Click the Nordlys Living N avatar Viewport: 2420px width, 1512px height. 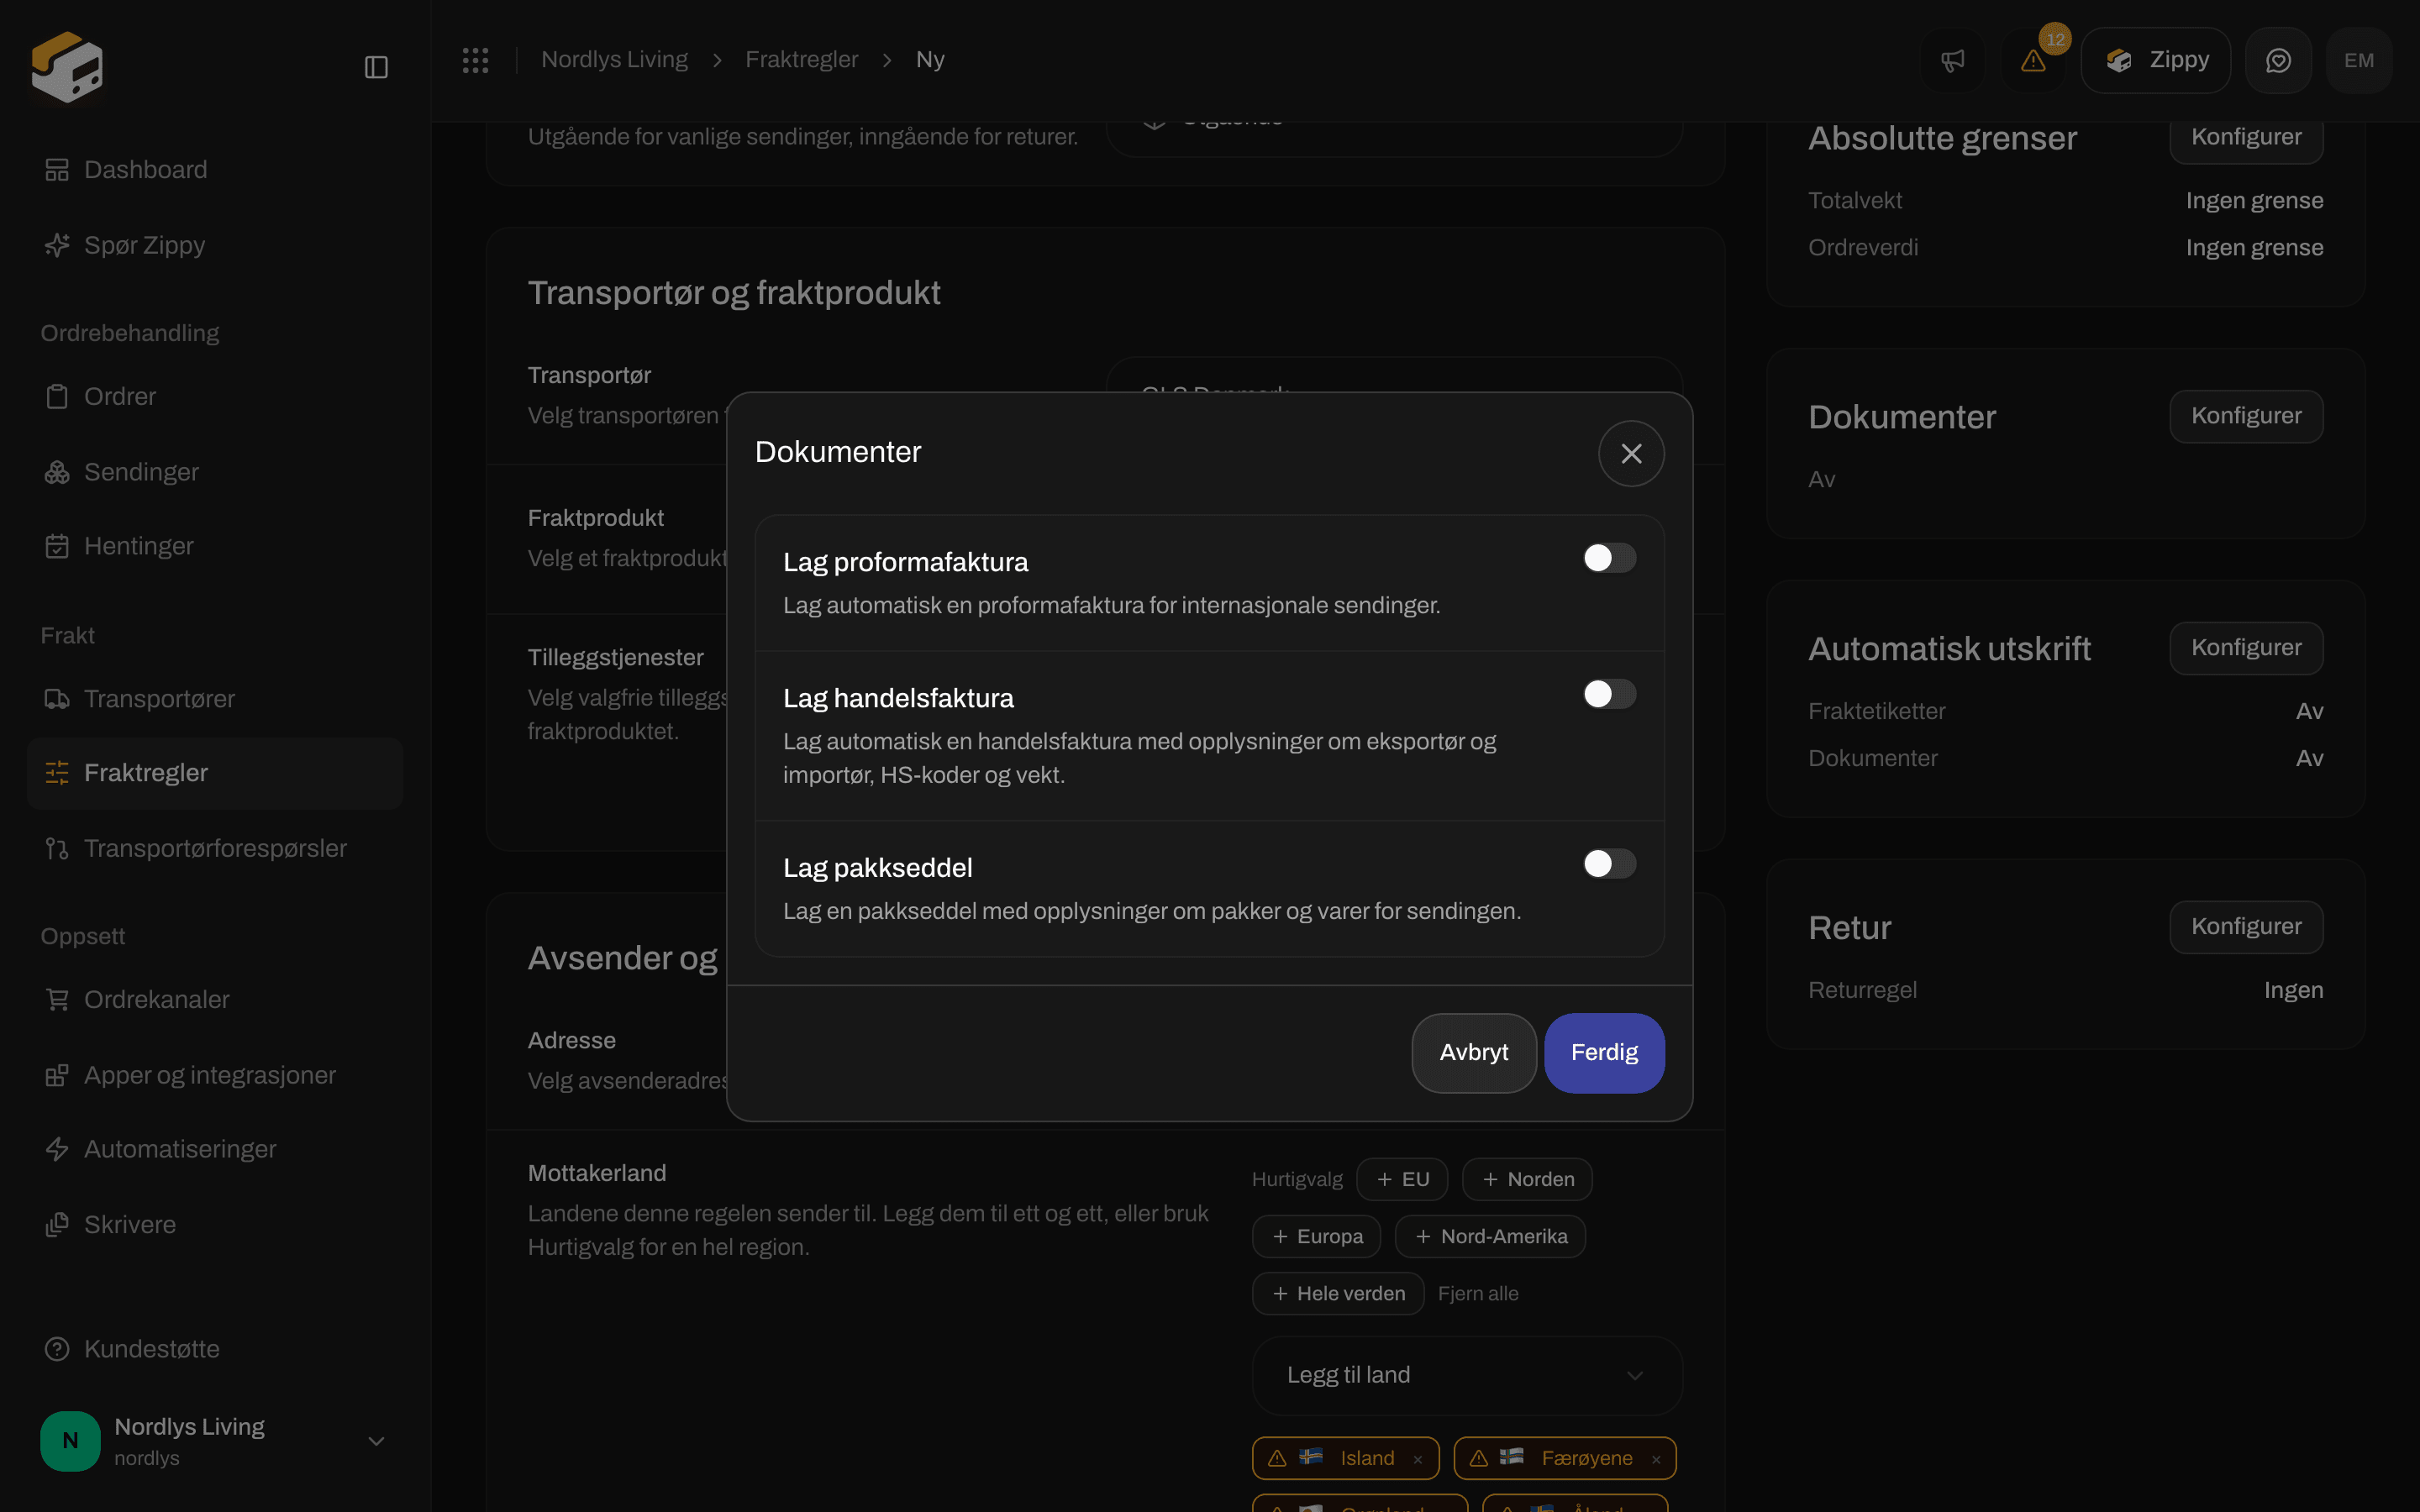[x=70, y=1441]
